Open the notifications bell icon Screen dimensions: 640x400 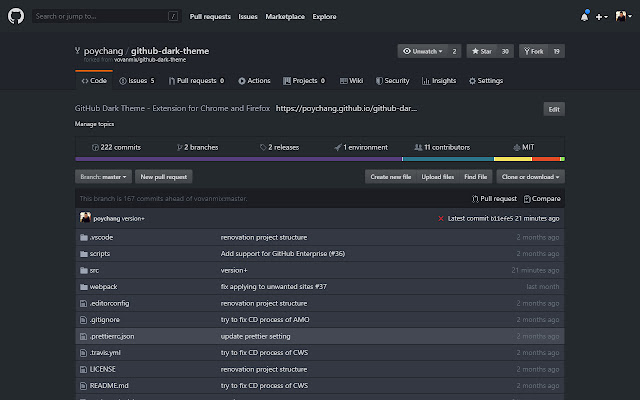tap(584, 16)
